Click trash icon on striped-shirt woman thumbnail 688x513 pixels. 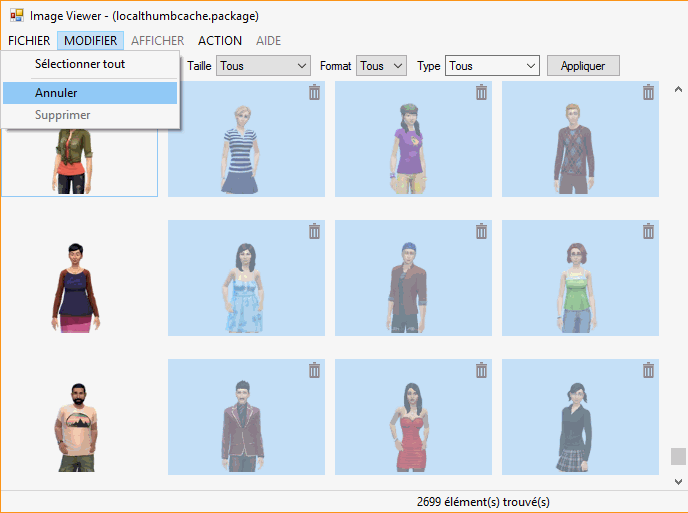pos(314,92)
